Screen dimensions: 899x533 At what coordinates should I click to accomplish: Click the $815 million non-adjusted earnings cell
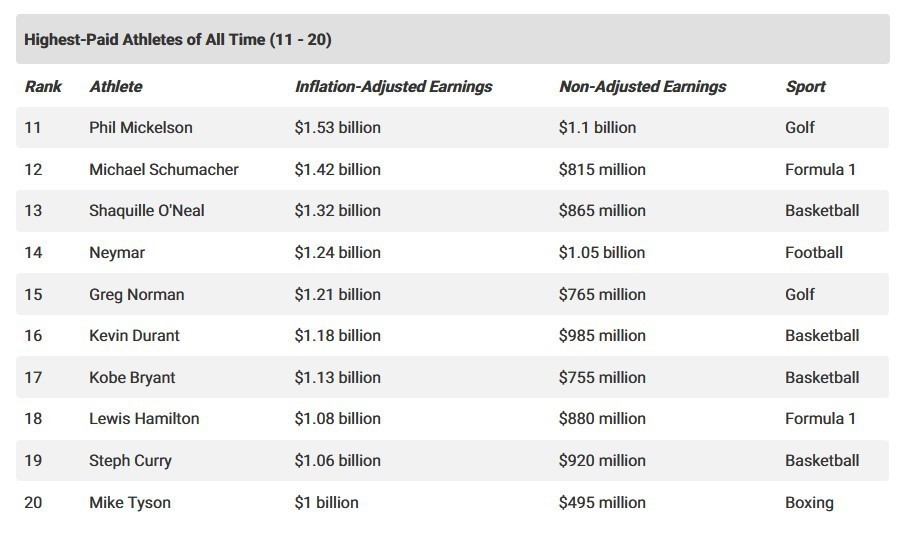(602, 170)
